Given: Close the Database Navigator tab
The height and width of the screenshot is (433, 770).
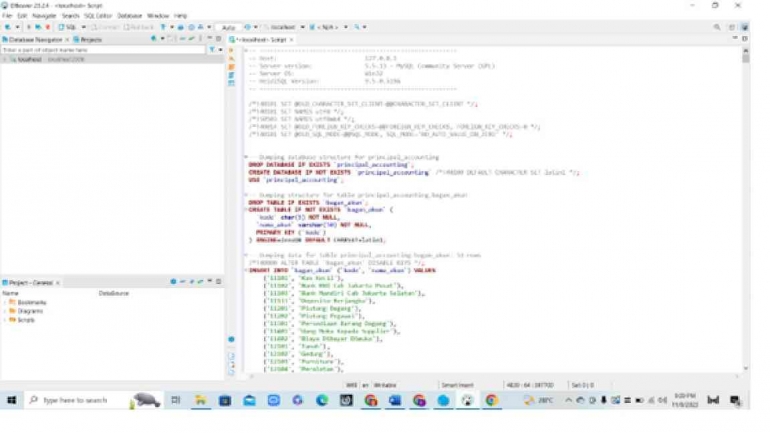Looking at the screenshot, I should point(67,39).
